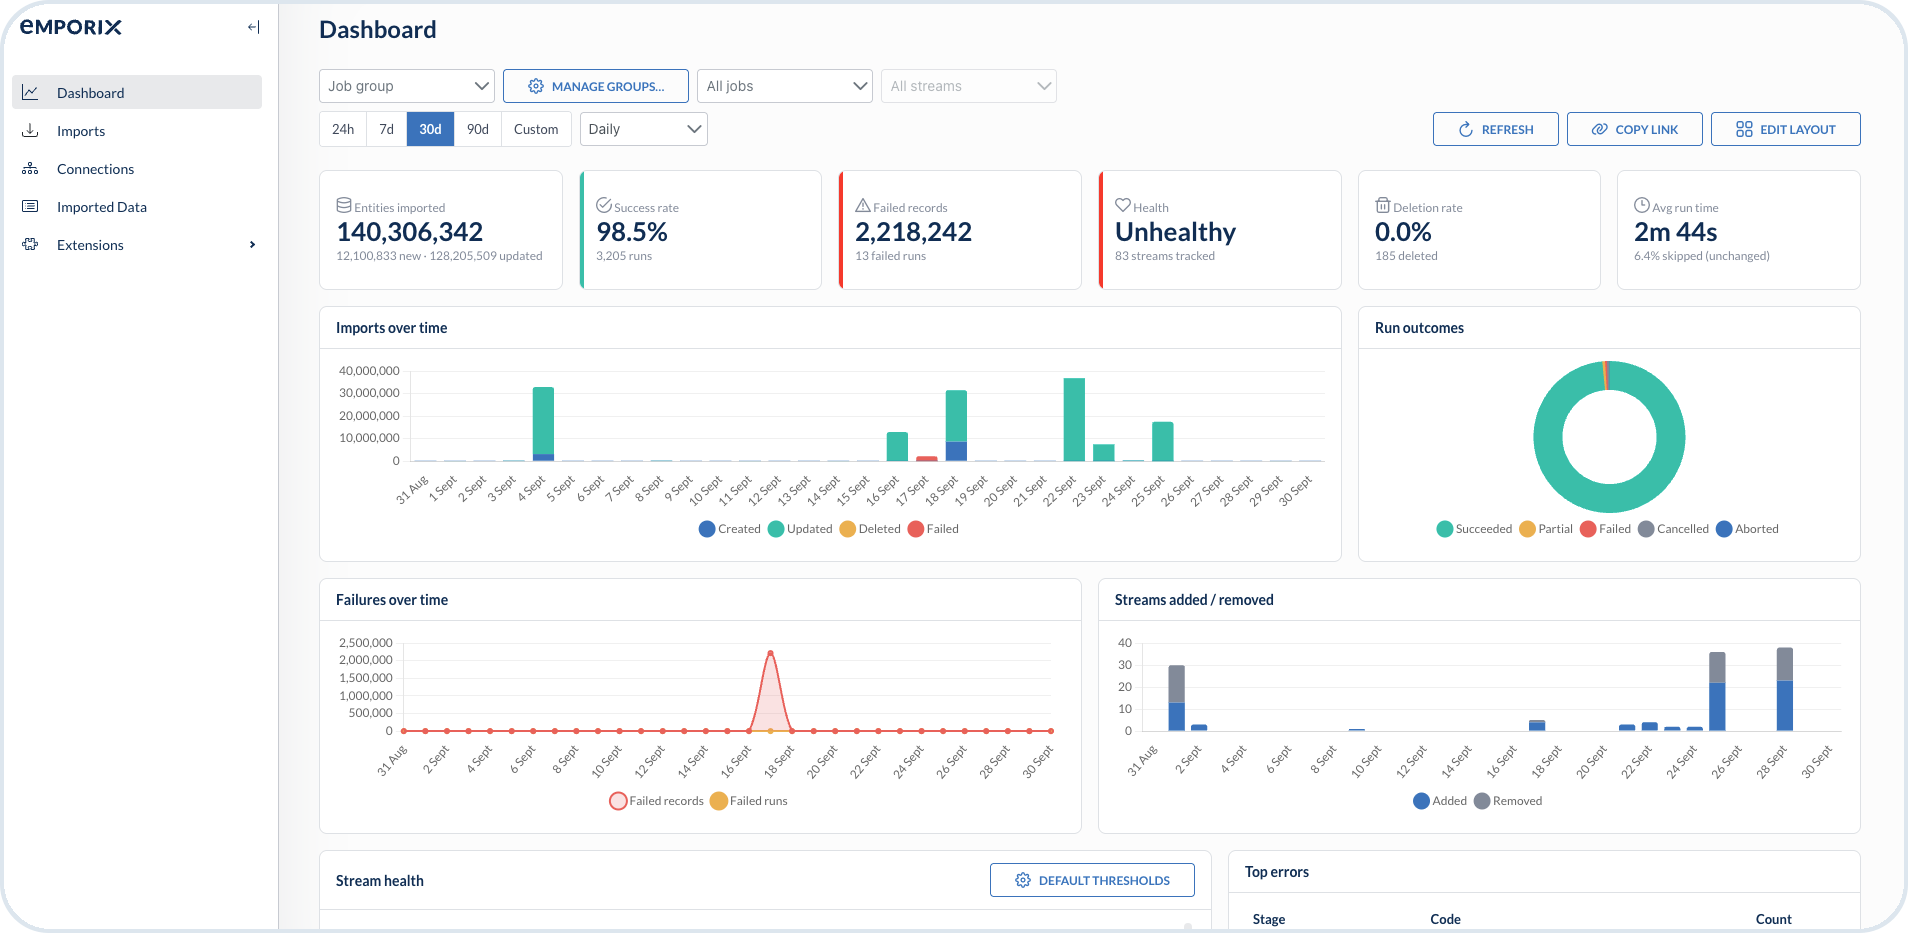Click the Entities imported database icon
Screen dimensions: 1908x933
click(x=344, y=205)
